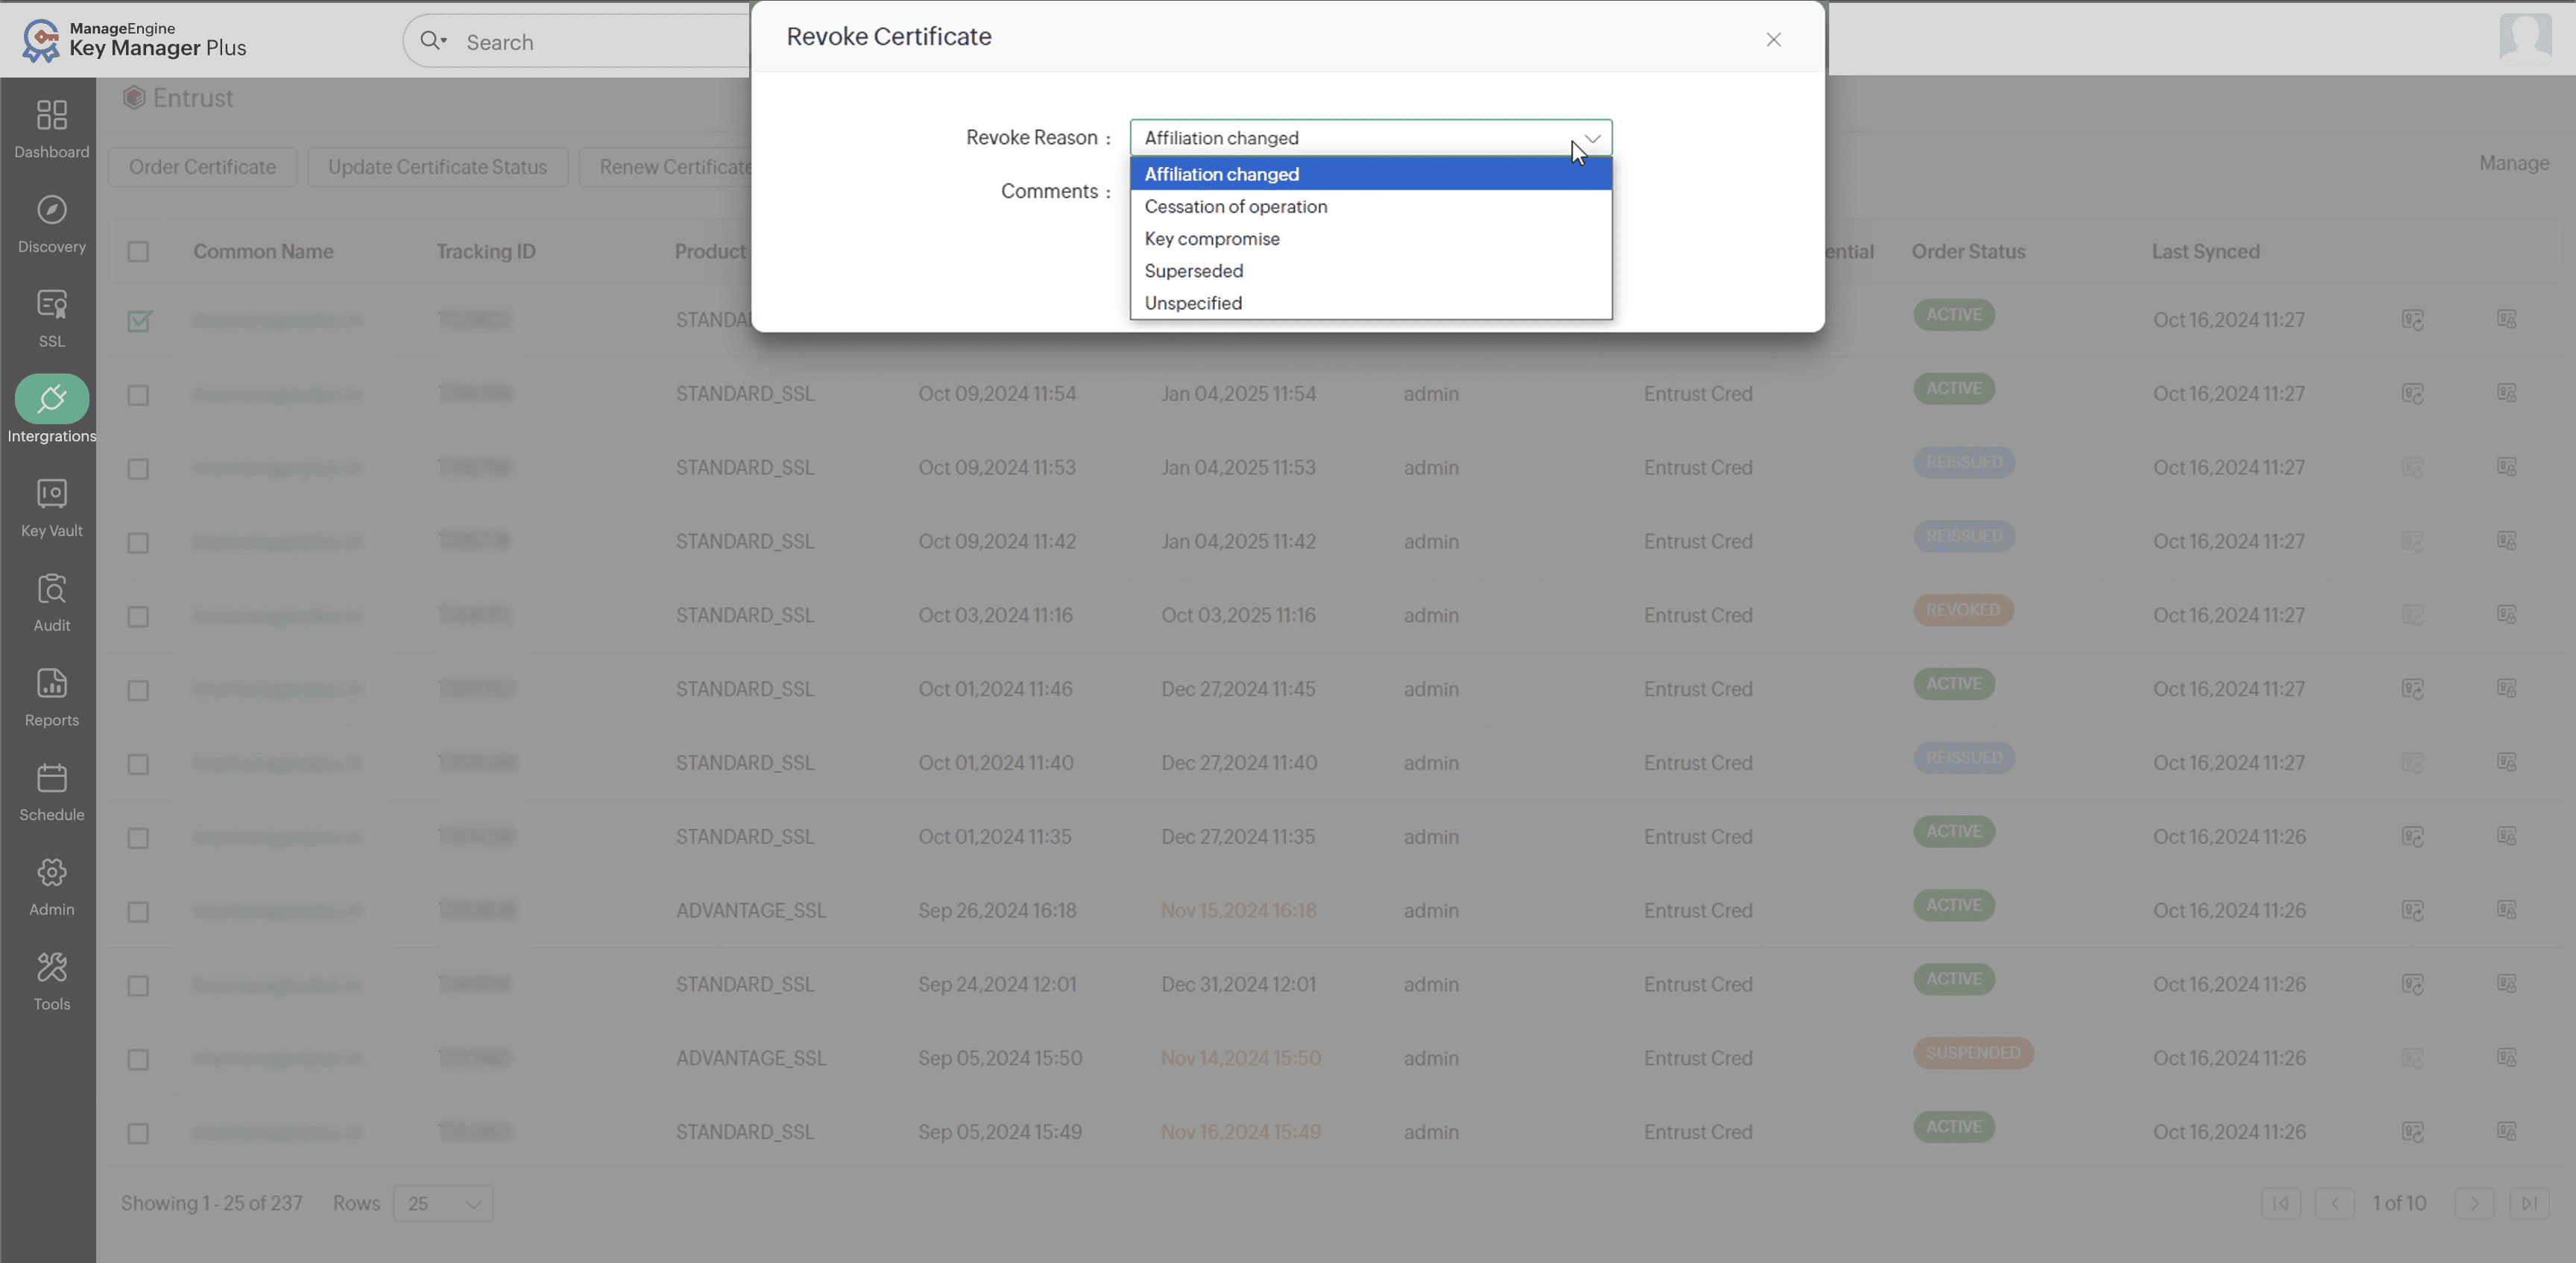Image resolution: width=2576 pixels, height=1263 pixels.
Task: Check the row expiring Jan 04,2025 11:42
Action: click(x=138, y=543)
